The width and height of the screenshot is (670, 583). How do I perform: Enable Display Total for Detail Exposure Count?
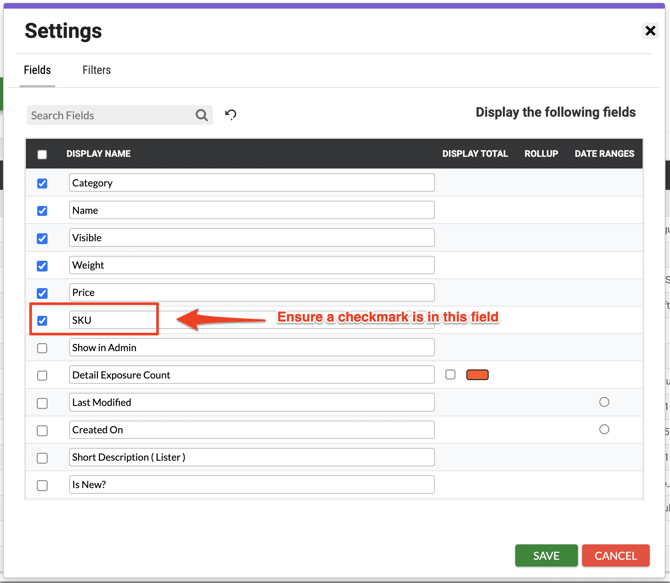click(450, 375)
